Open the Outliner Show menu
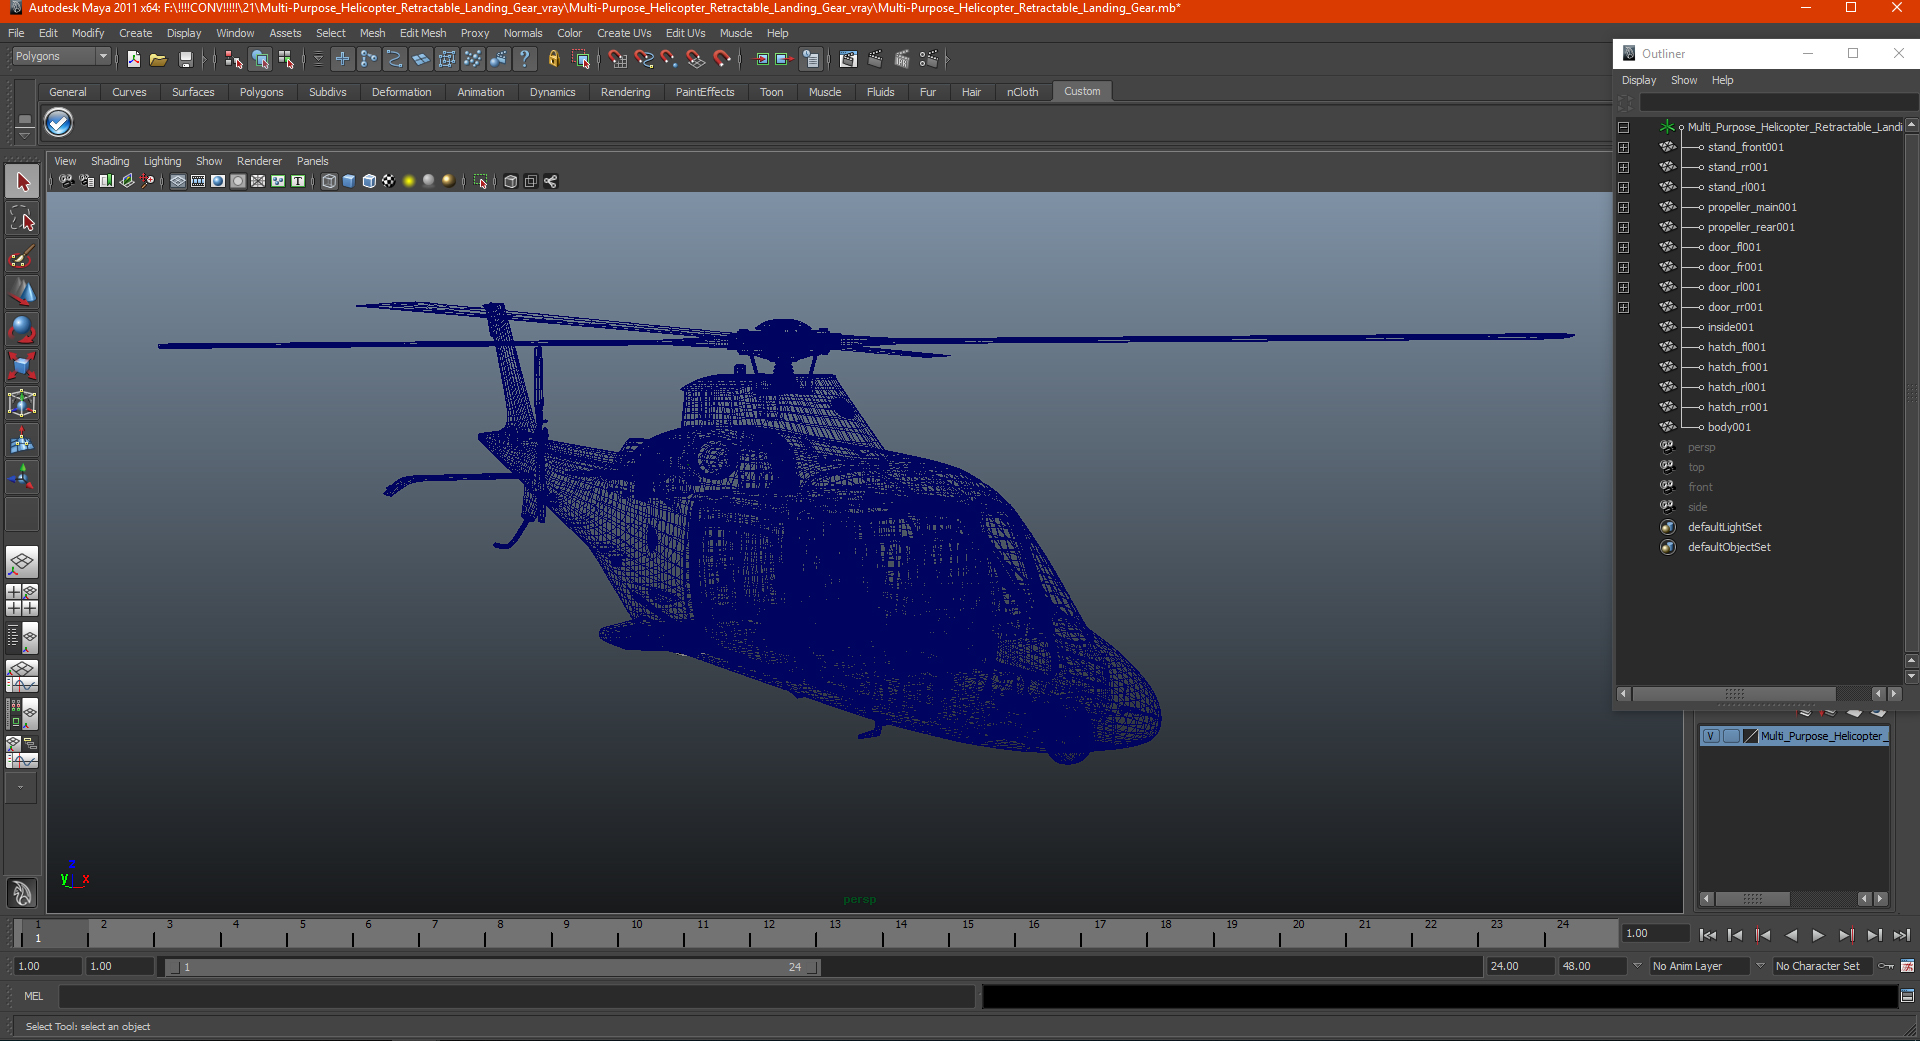The width and height of the screenshot is (1920, 1041). pyautogui.click(x=1684, y=80)
